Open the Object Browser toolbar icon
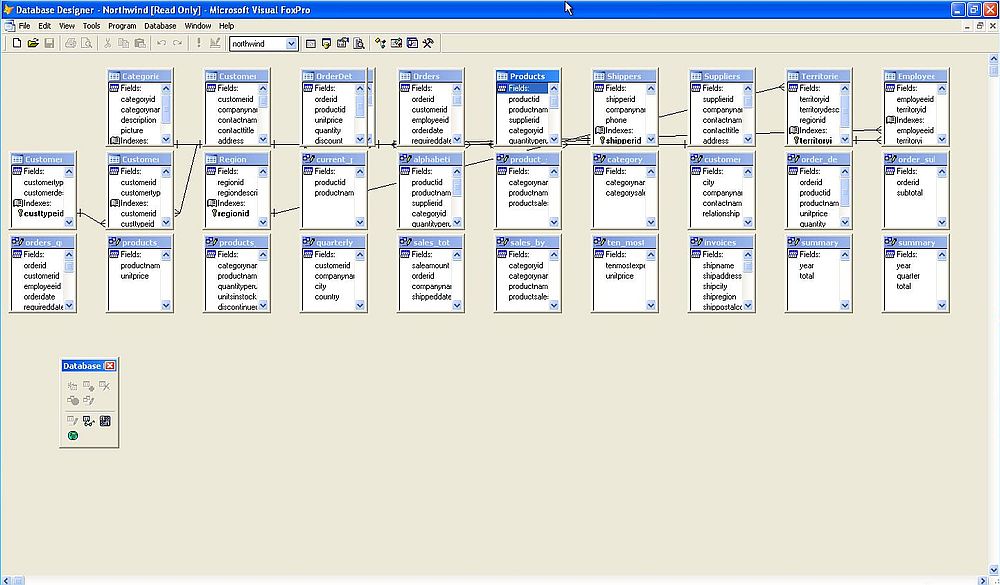1000x585 pixels. coord(396,43)
